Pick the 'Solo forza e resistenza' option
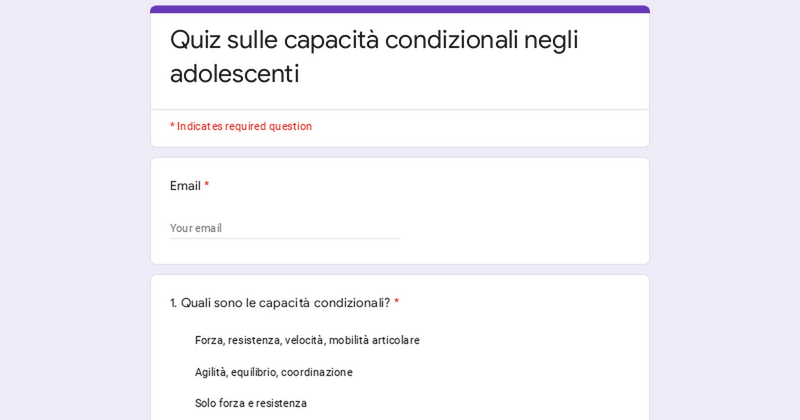 [251, 403]
